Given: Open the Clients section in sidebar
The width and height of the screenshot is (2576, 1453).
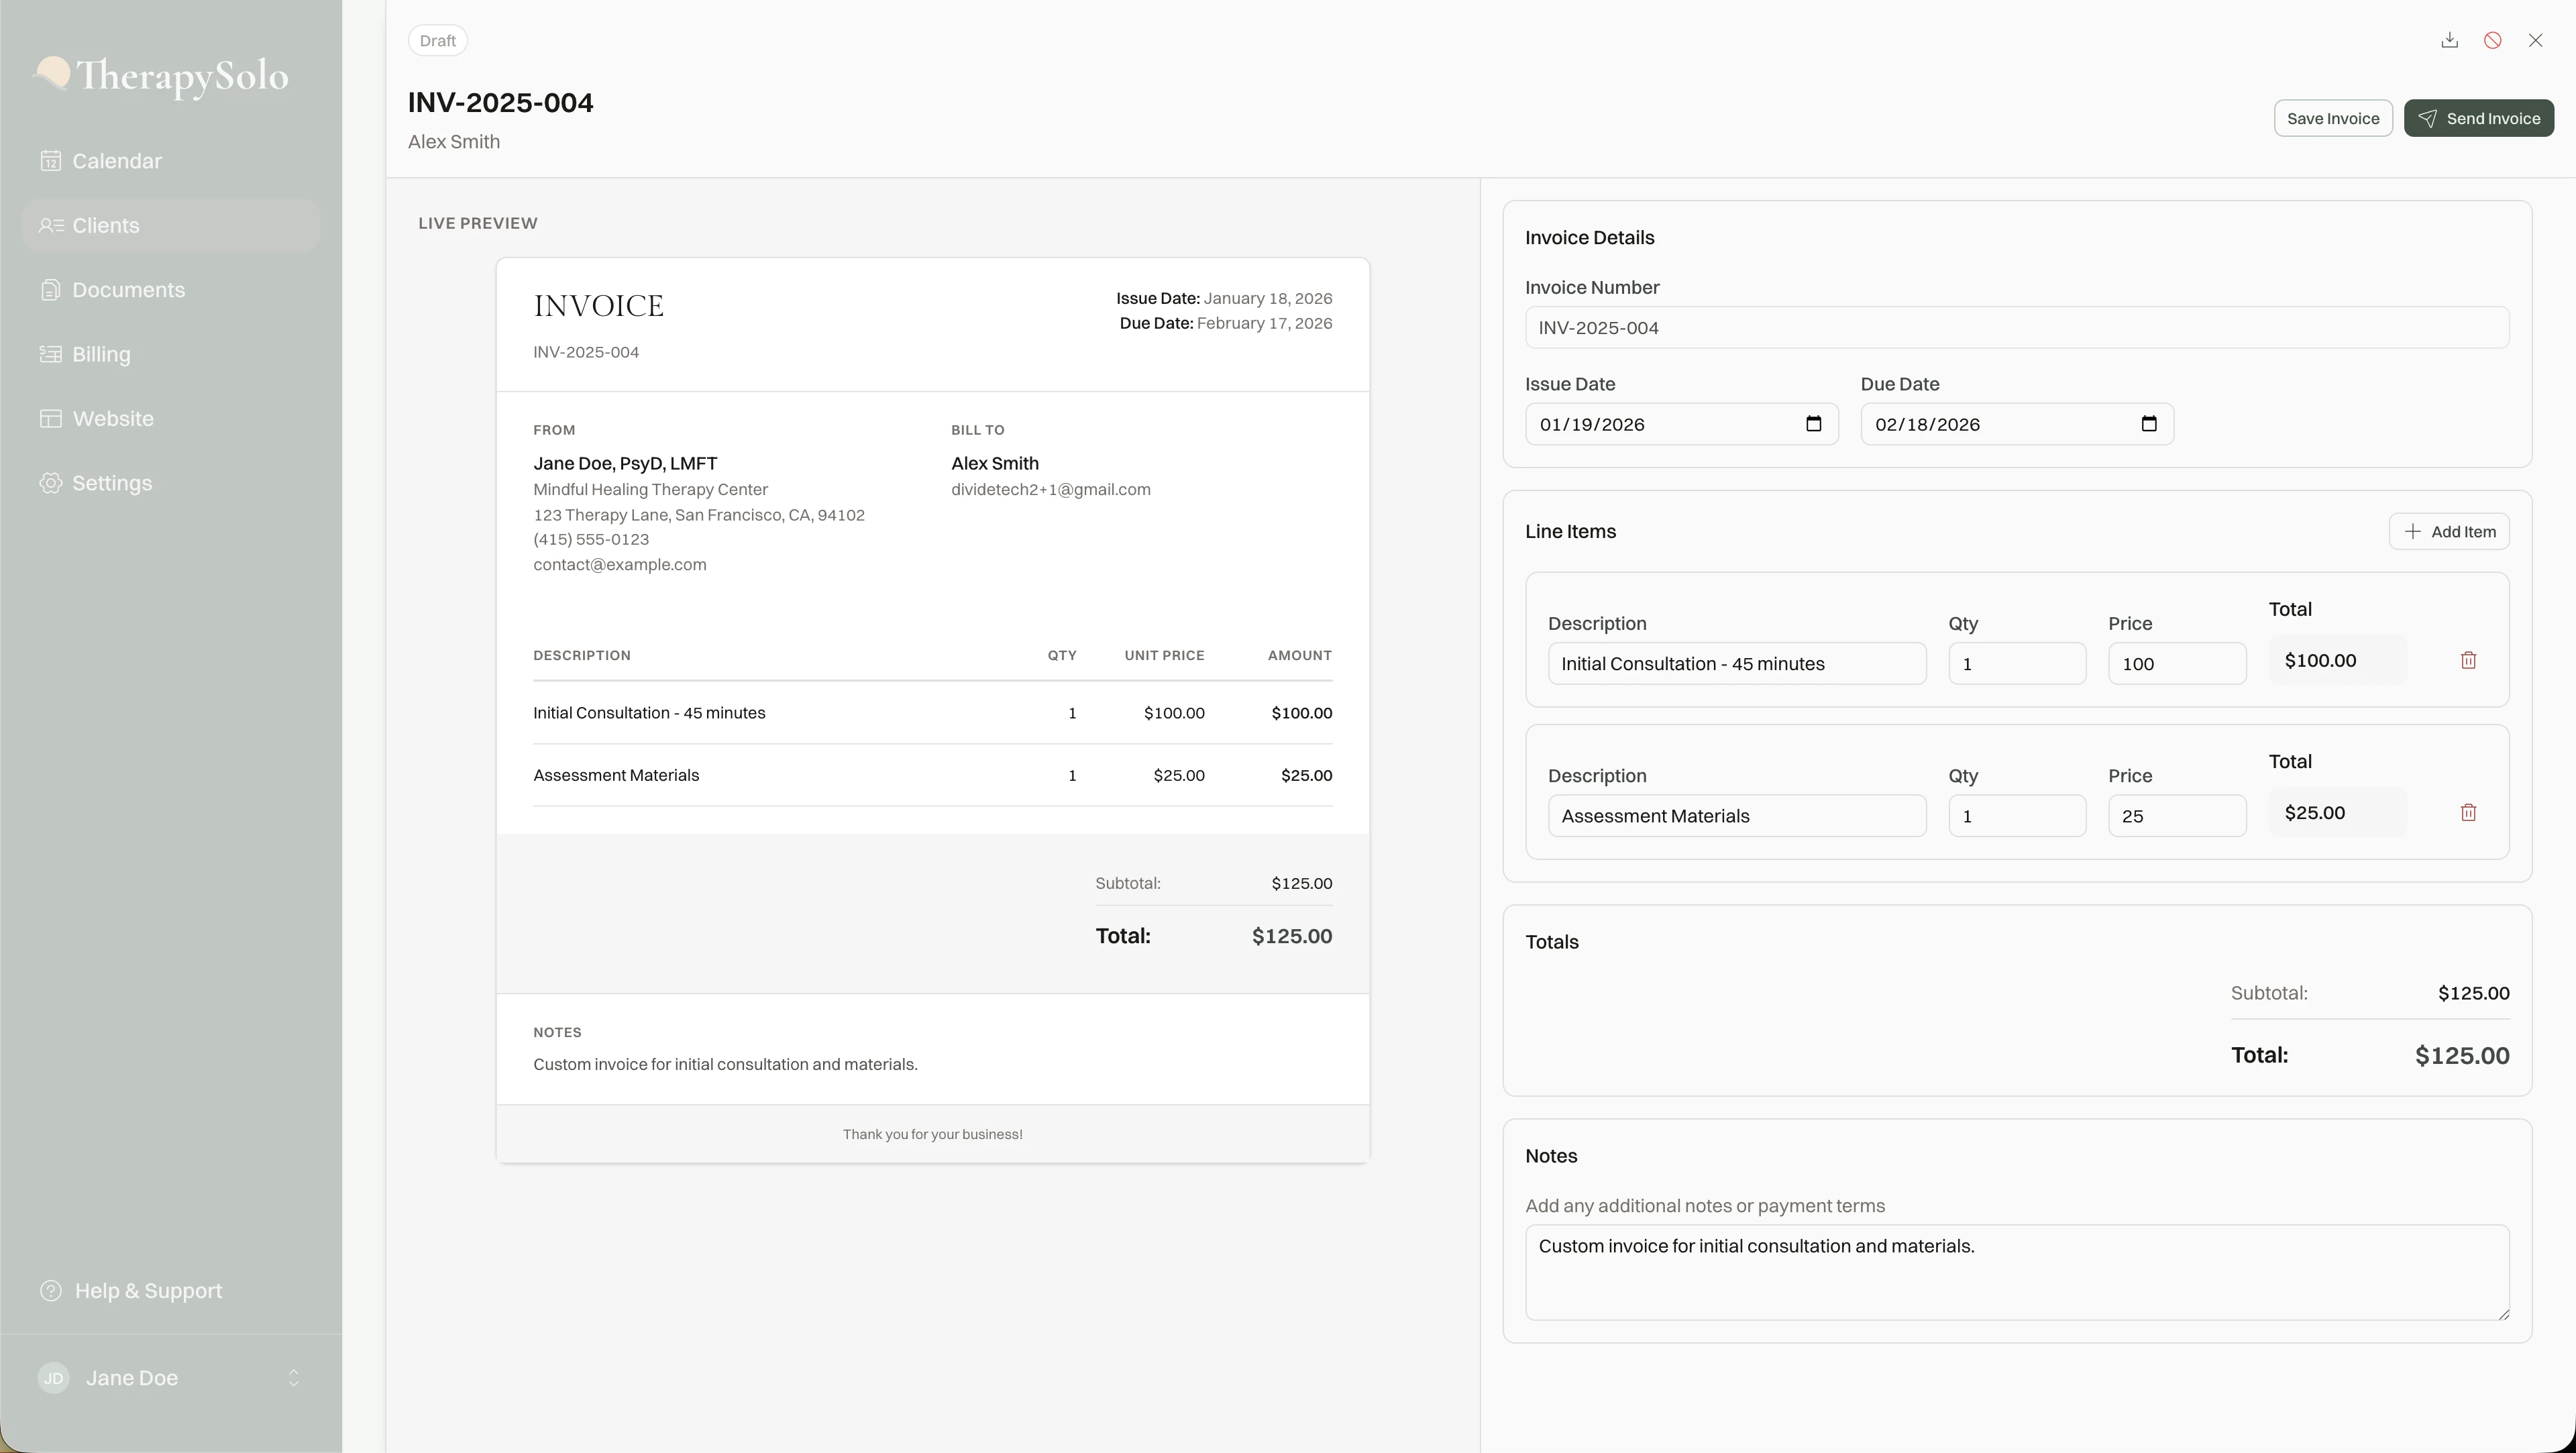Looking at the screenshot, I should point(105,225).
